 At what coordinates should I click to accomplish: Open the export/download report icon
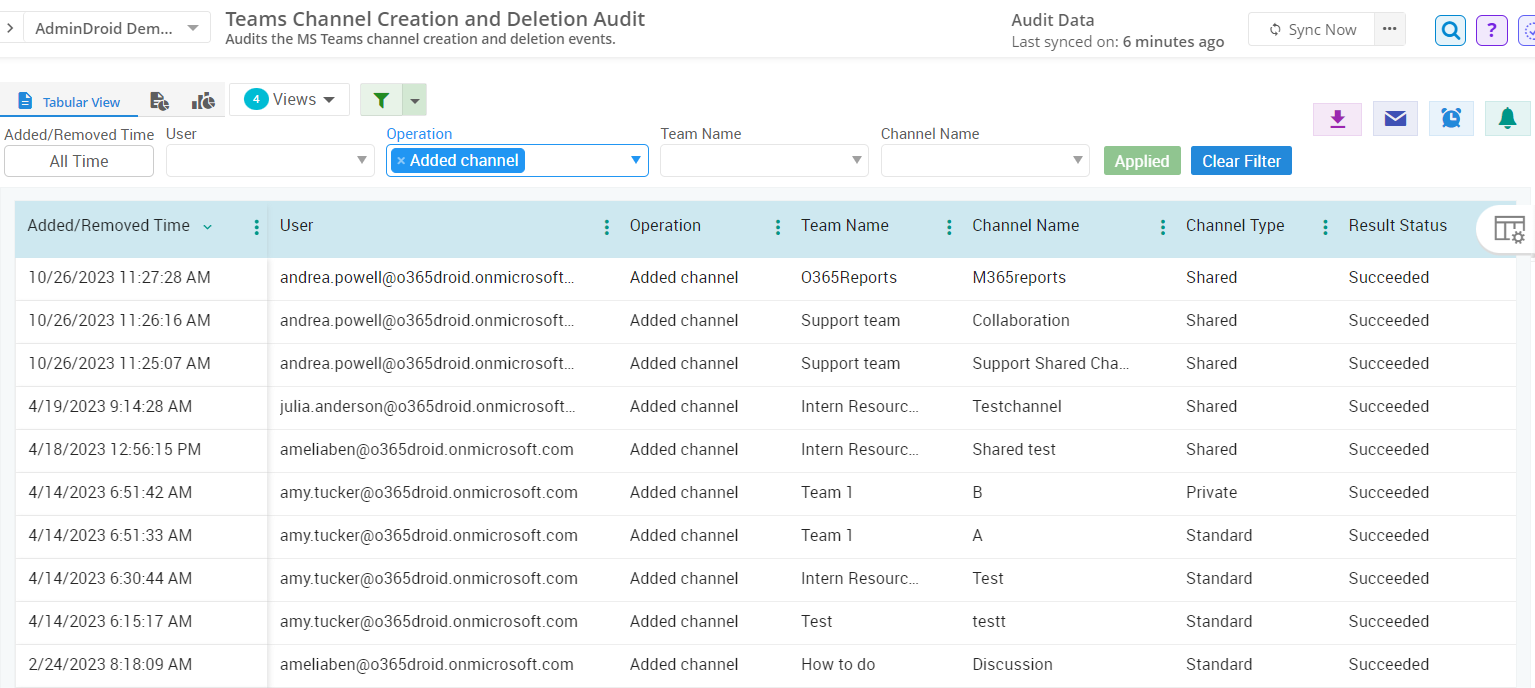pos(1337,118)
